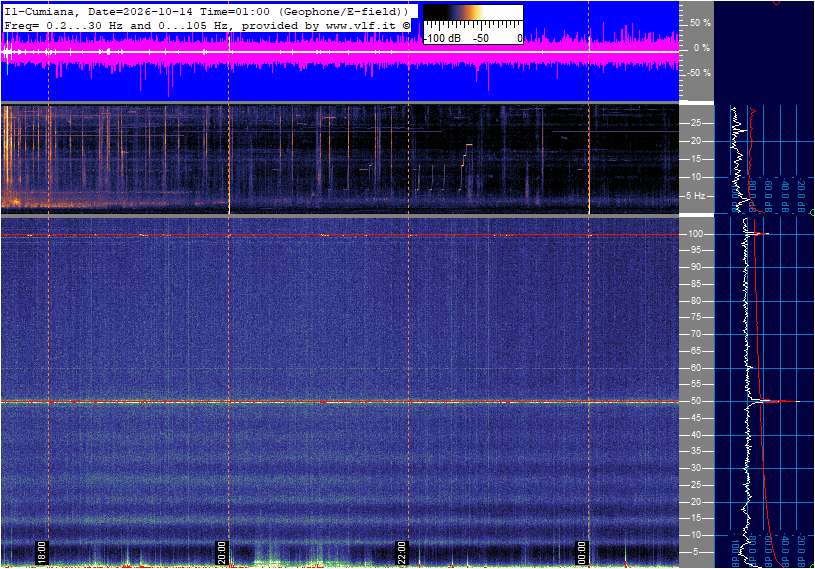The height and width of the screenshot is (569, 815).
Task: Click the 60 tick on E-field frequency axis
Action: pos(695,368)
